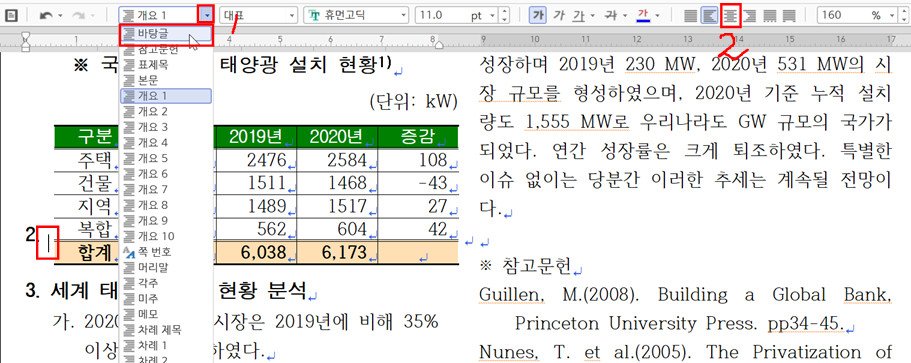Open the line spacing percent dropdown arrow
Image resolution: width=911 pixels, height=363 pixels.
[891, 15]
